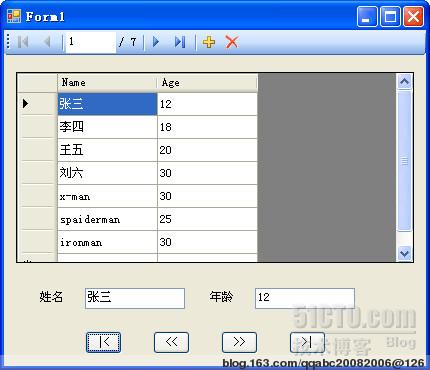The height and width of the screenshot is (370, 430).
Task: Select the spaiderman name cell
Action: 107,219
